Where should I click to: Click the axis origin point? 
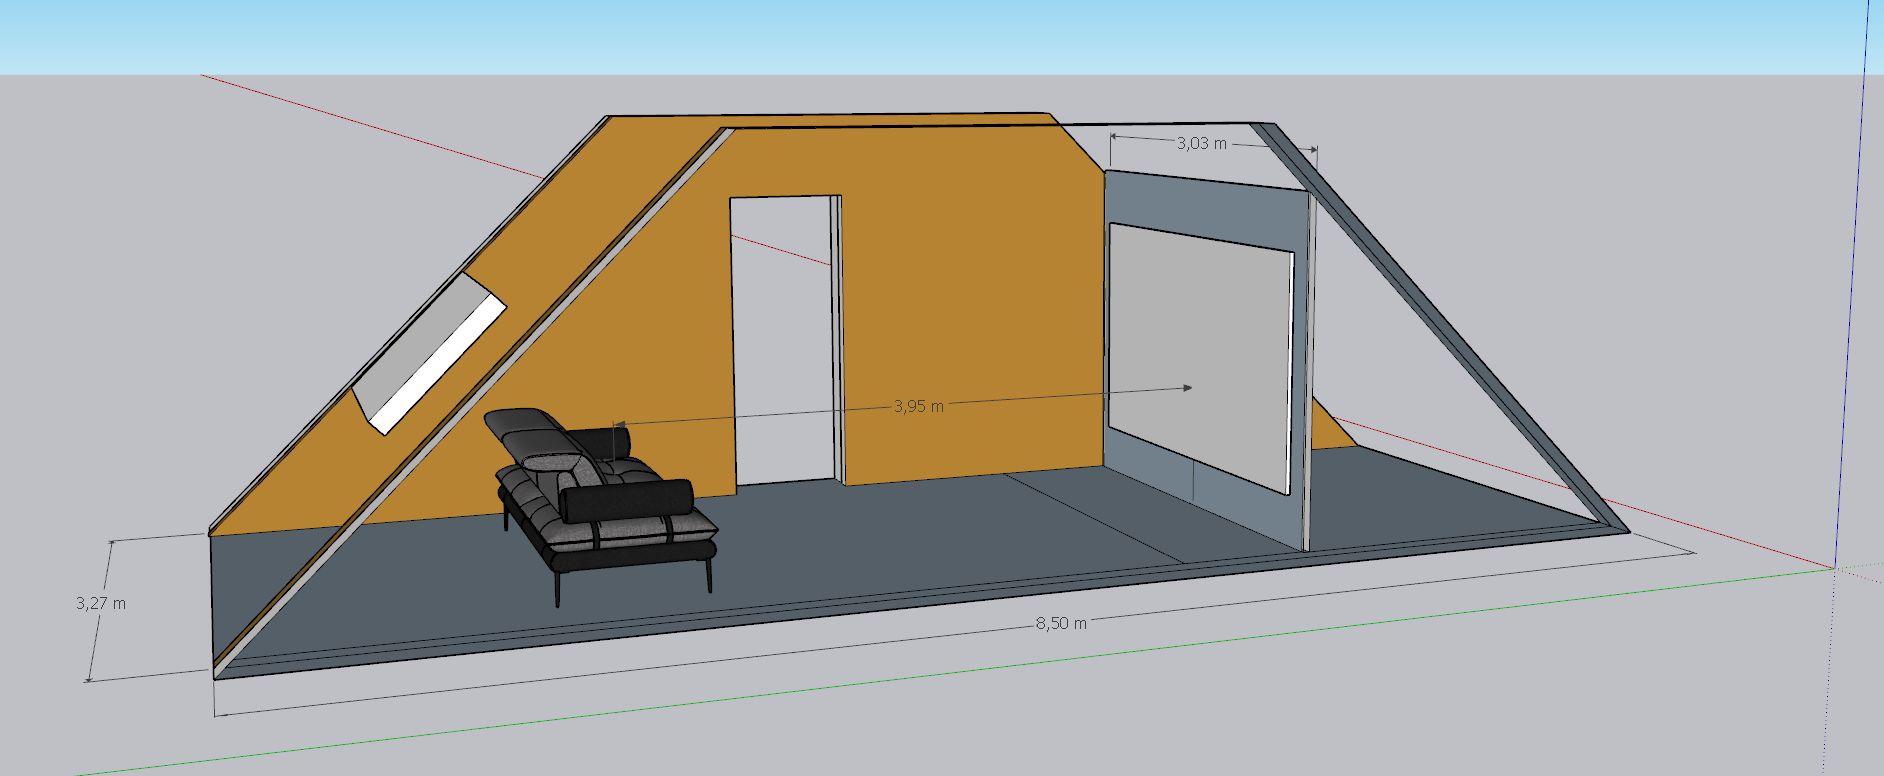pos(1834,568)
